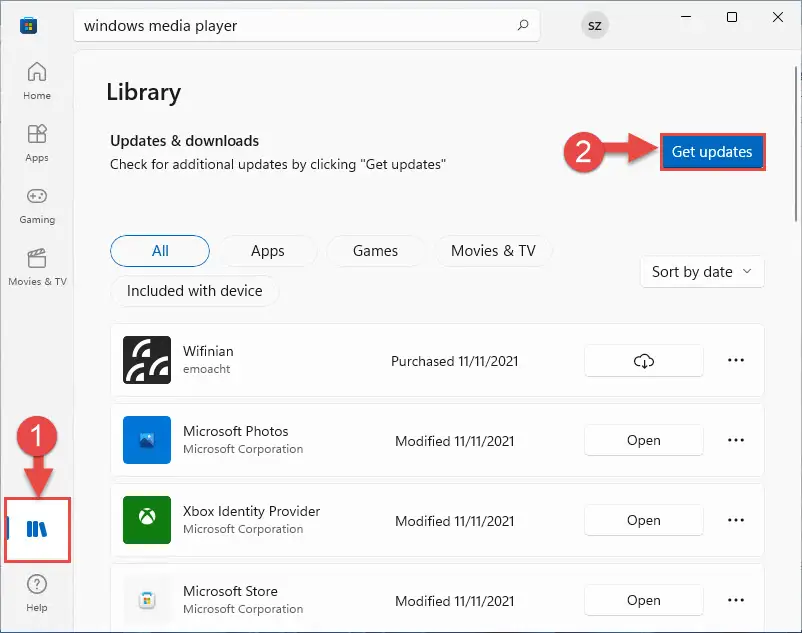Viewport: 802px width, 633px height.
Task: Click the search magnifier icon
Action: point(523,25)
